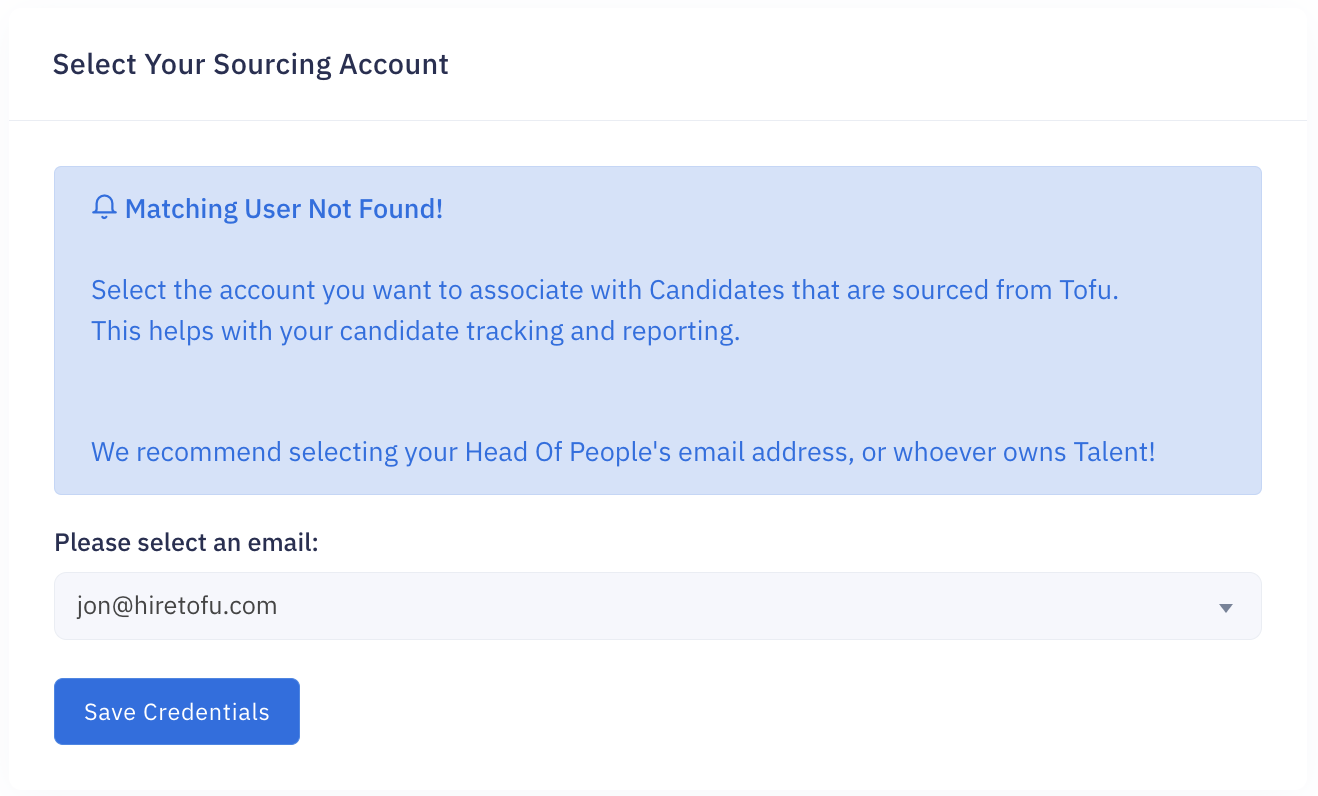
Task: Click the 'Matching User Not Found!' alert title
Action: (x=284, y=209)
